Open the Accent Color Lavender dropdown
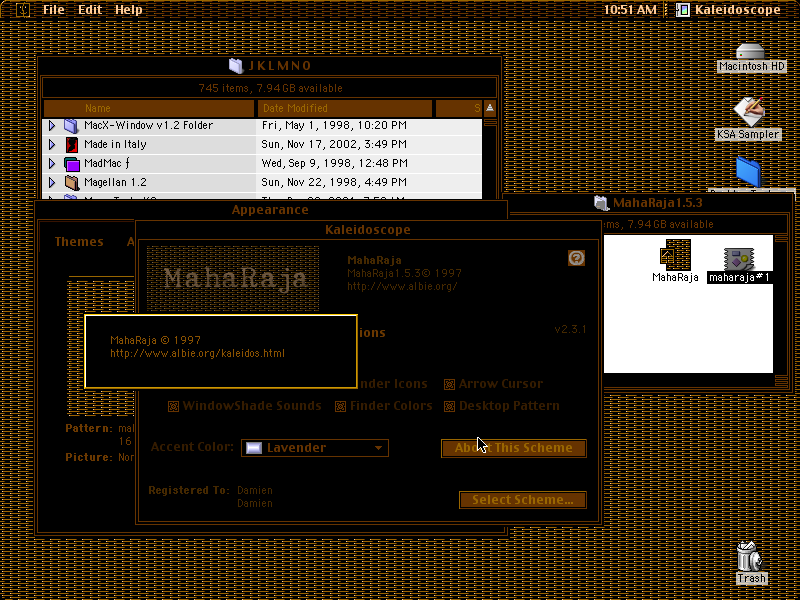The height and width of the screenshot is (600, 800). click(x=315, y=448)
